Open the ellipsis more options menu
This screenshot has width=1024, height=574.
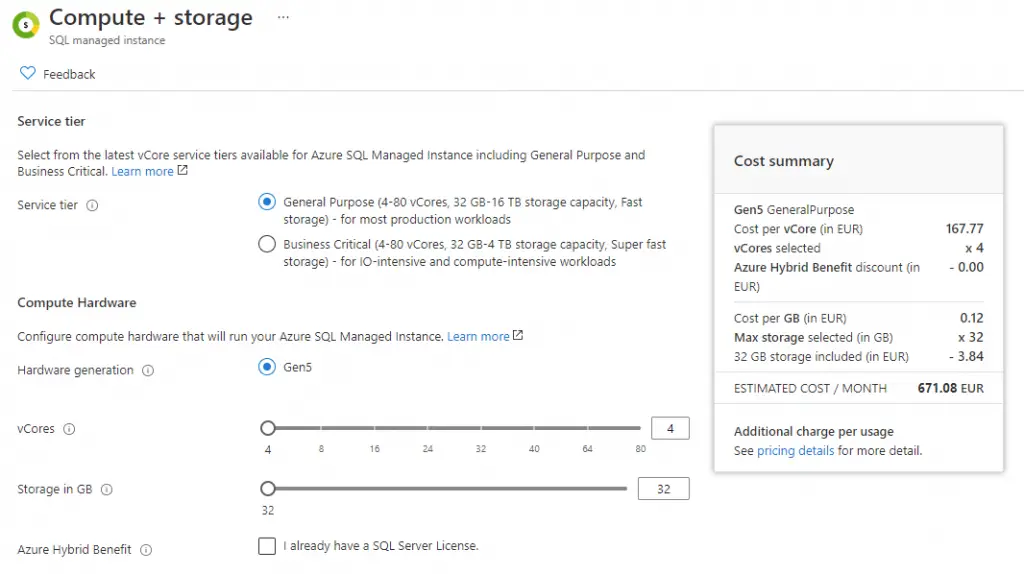[x=283, y=18]
